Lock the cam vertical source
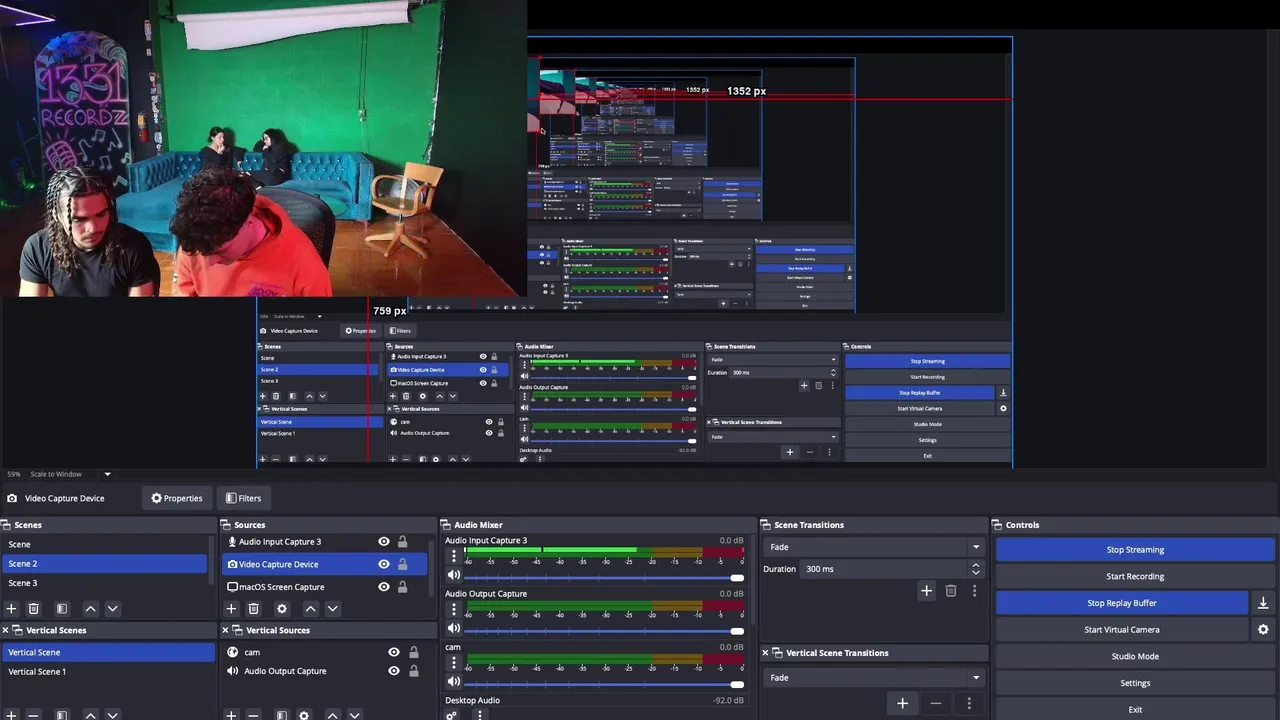Screen dimensions: 1280x720 pyautogui.click(x=413, y=652)
